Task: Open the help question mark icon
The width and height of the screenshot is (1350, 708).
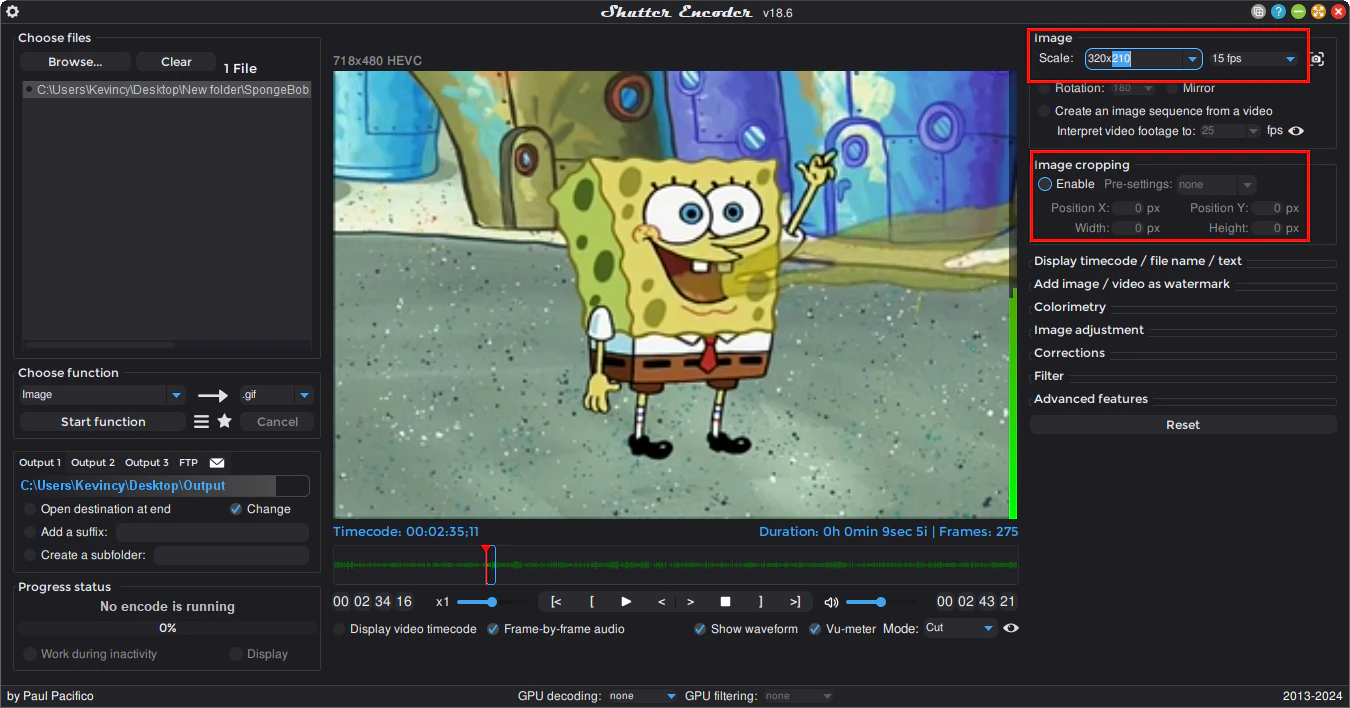Action: pyautogui.click(x=1278, y=12)
